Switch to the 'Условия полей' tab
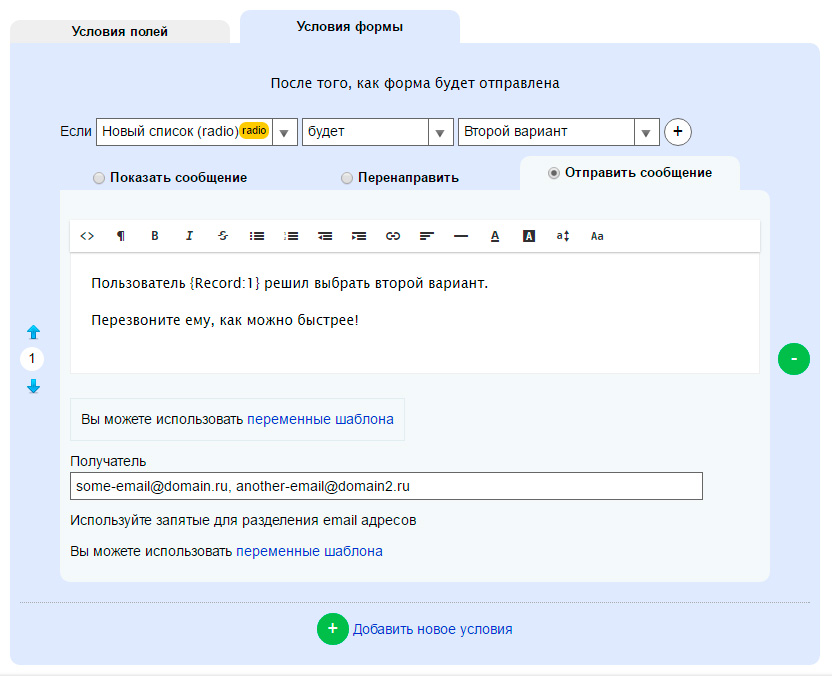Image resolution: width=832 pixels, height=678 pixels. tap(120, 31)
